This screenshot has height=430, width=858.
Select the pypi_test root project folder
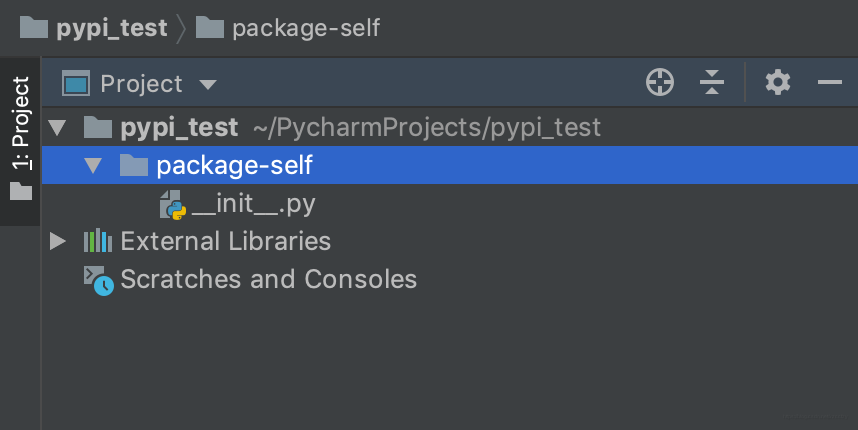click(x=179, y=127)
